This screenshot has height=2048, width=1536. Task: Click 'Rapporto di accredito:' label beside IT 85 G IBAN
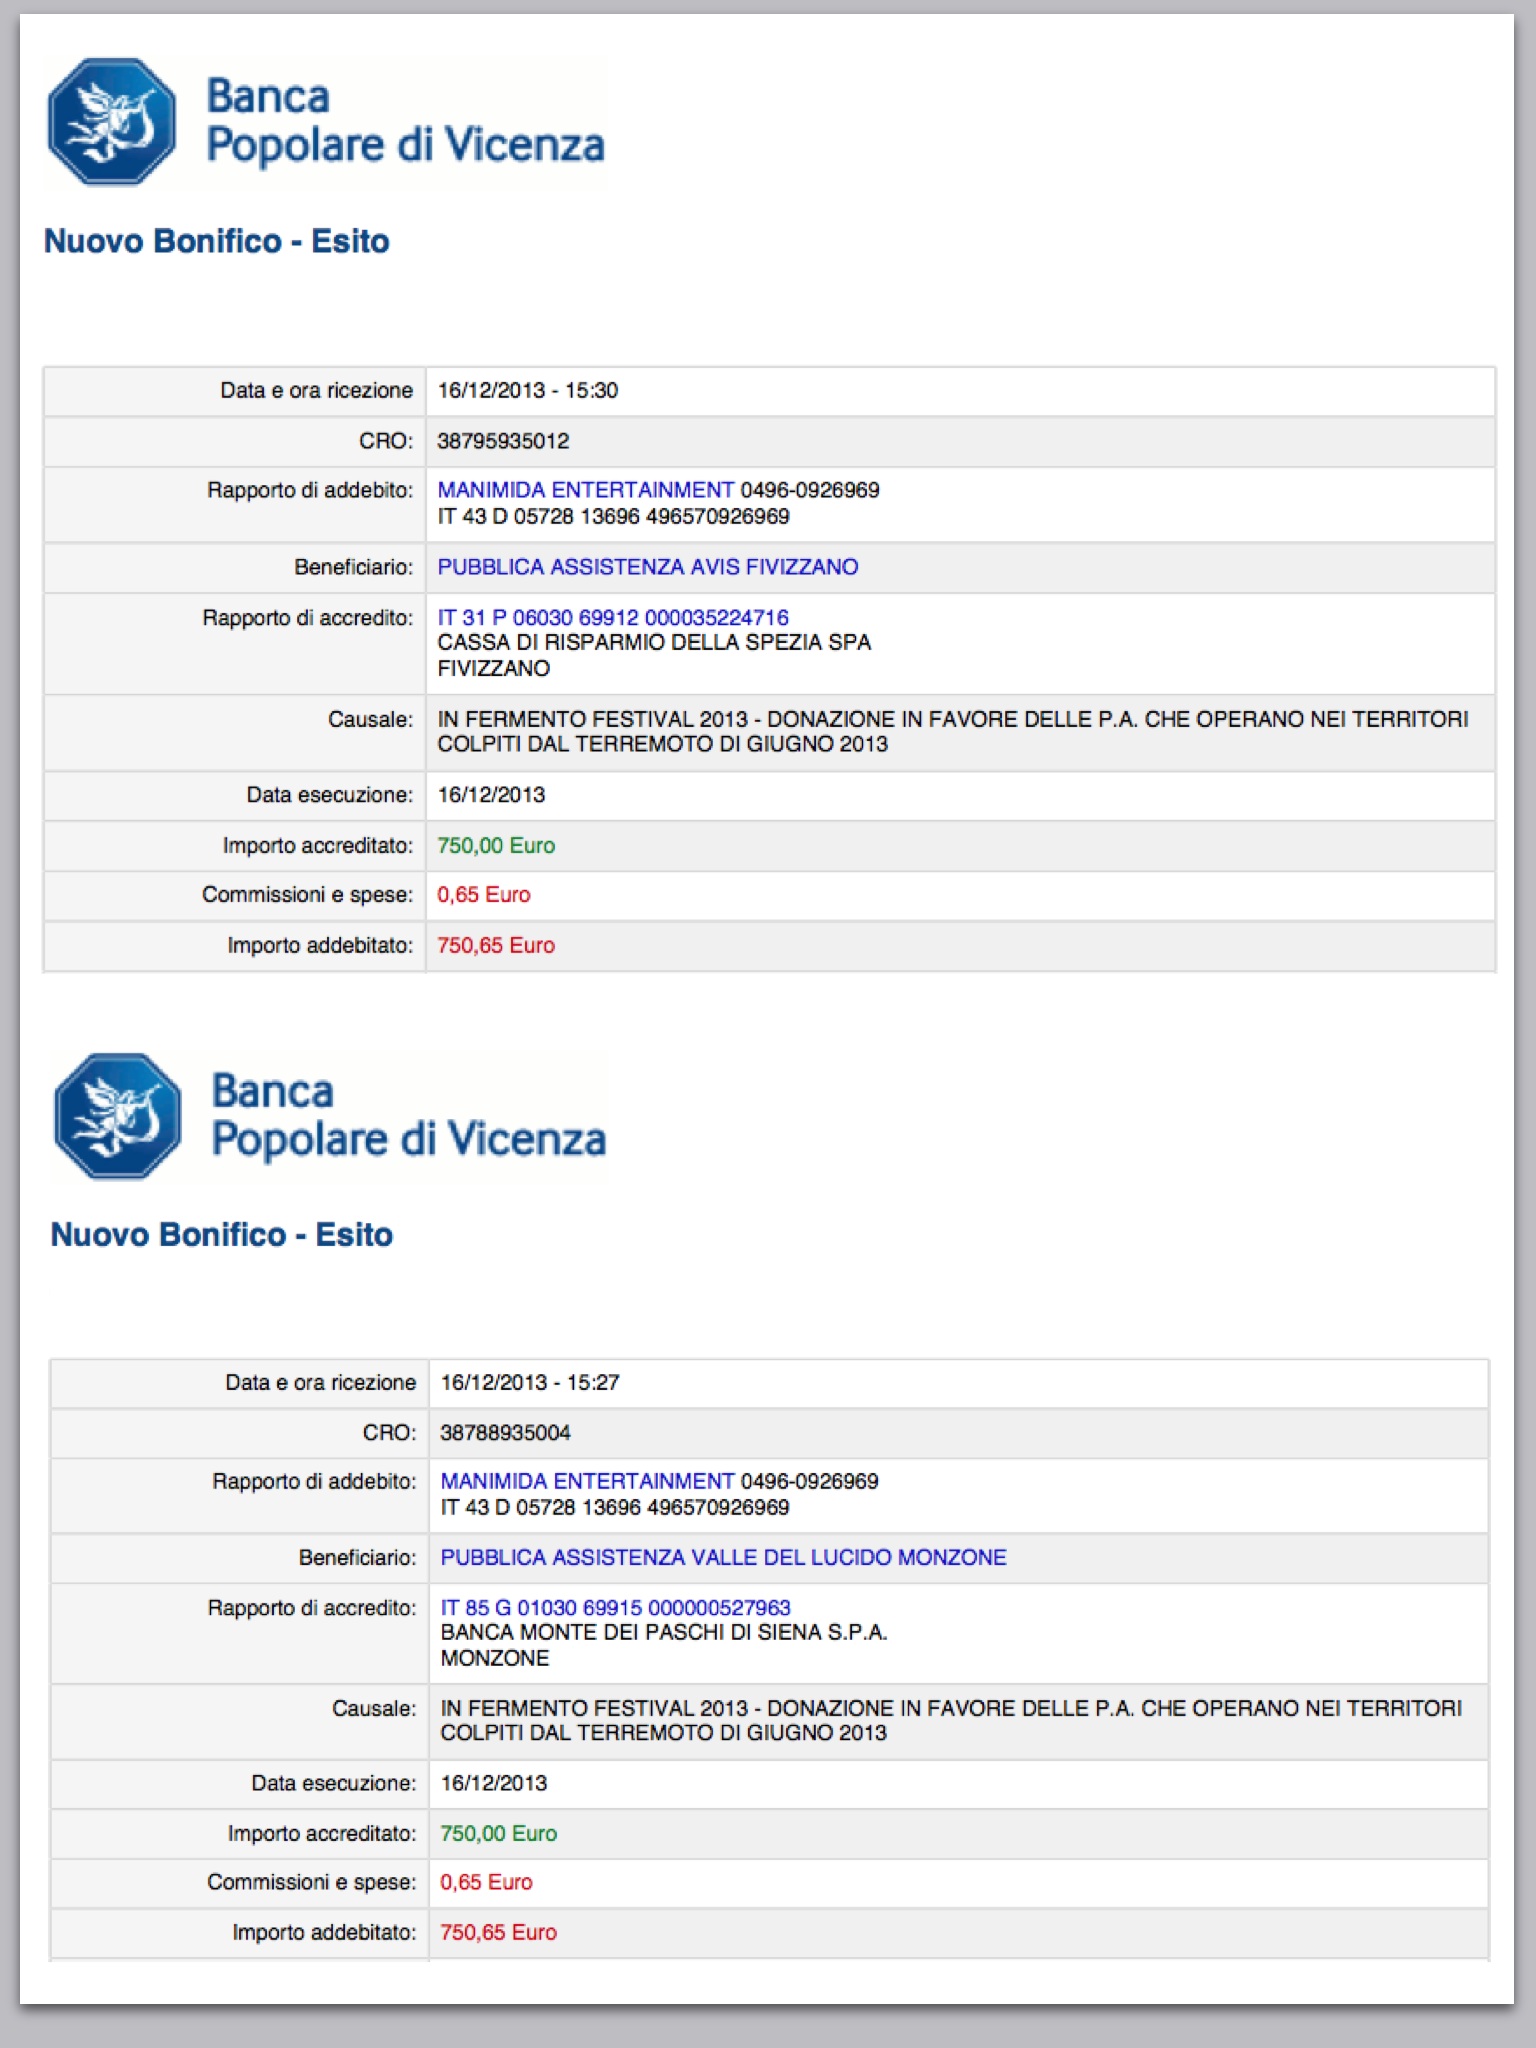click(312, 1608)
